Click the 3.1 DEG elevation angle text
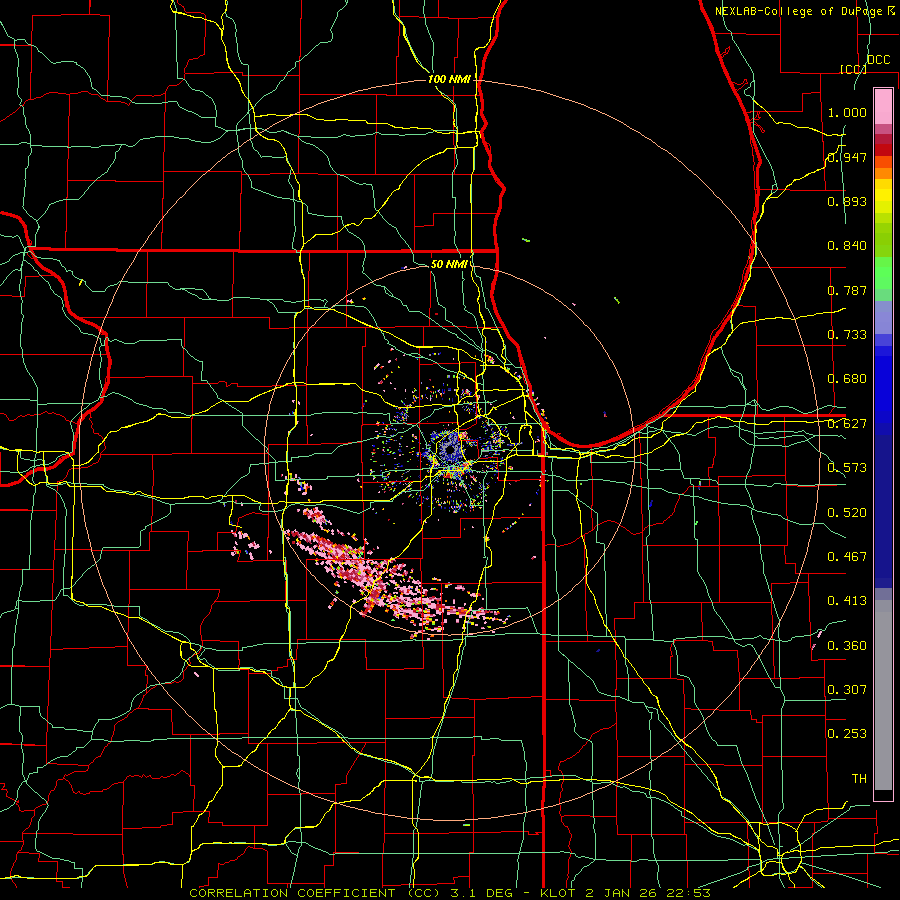Screen dimensions: 900x900 click(482, 893)
